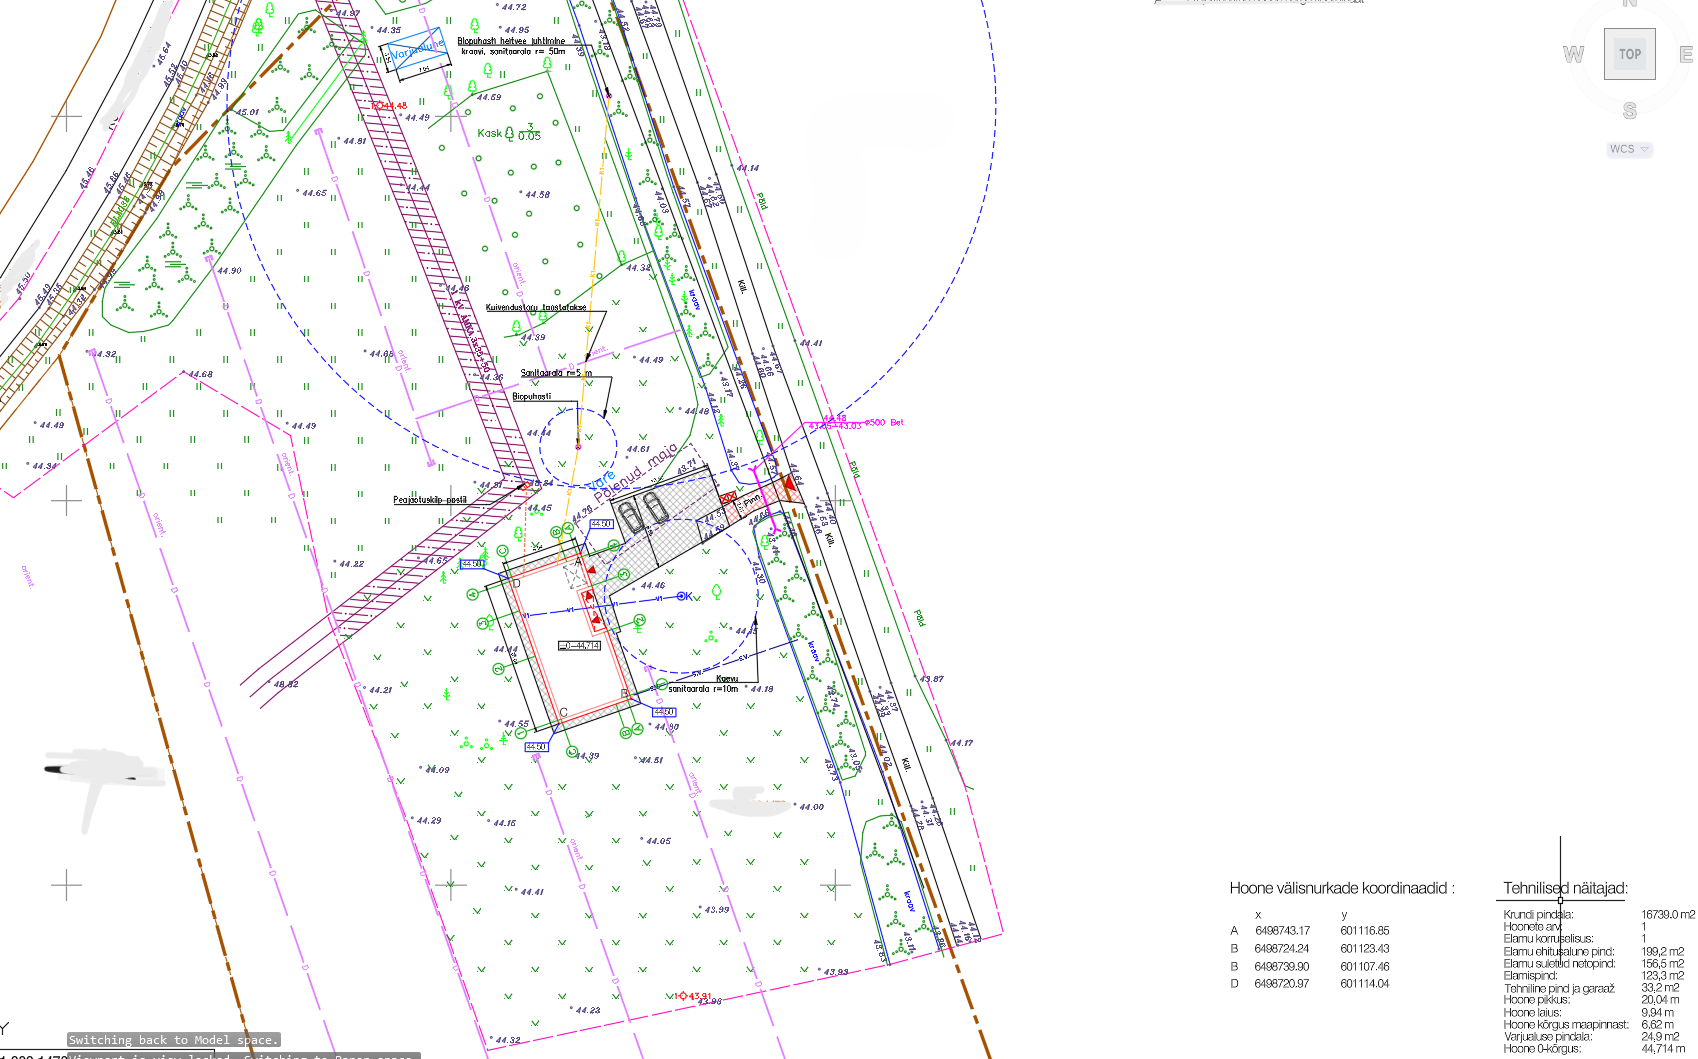
Task: Open the WCS coordinate system dropdown
Action: pos(1629,149)
